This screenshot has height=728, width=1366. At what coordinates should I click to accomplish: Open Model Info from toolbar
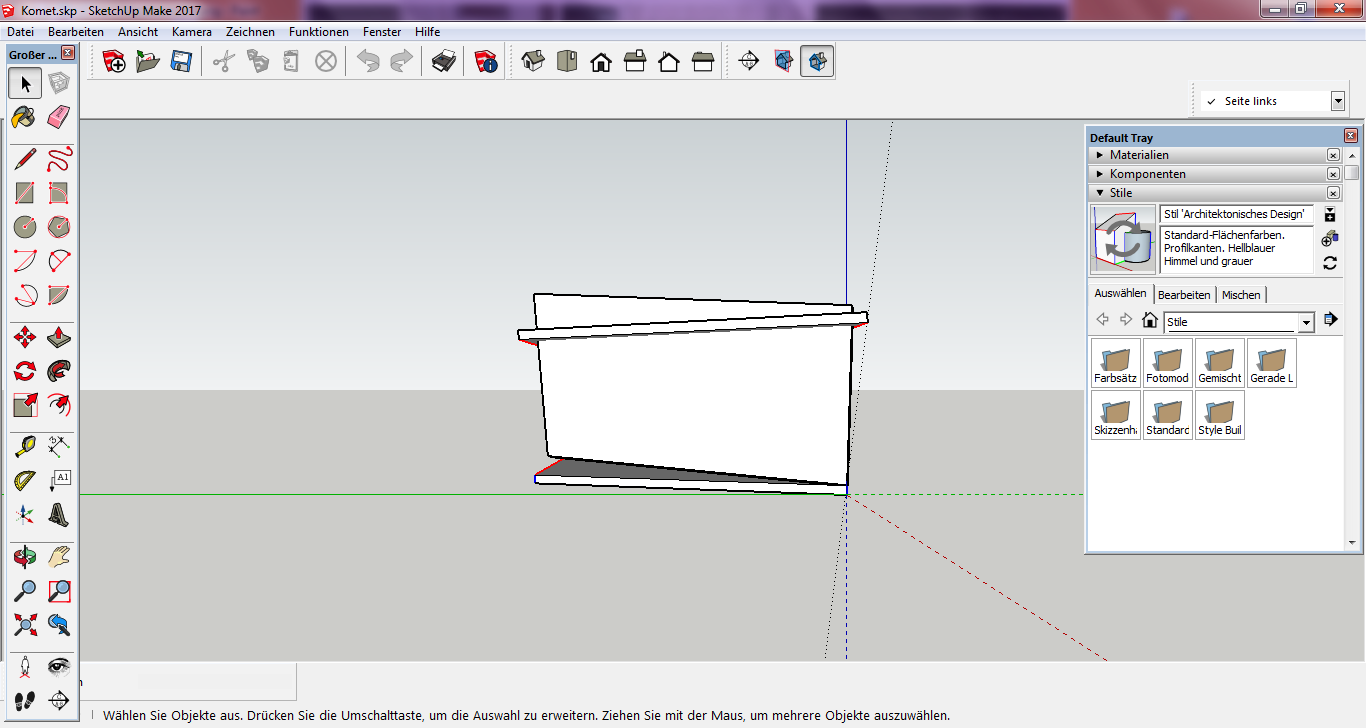[486, 62]
